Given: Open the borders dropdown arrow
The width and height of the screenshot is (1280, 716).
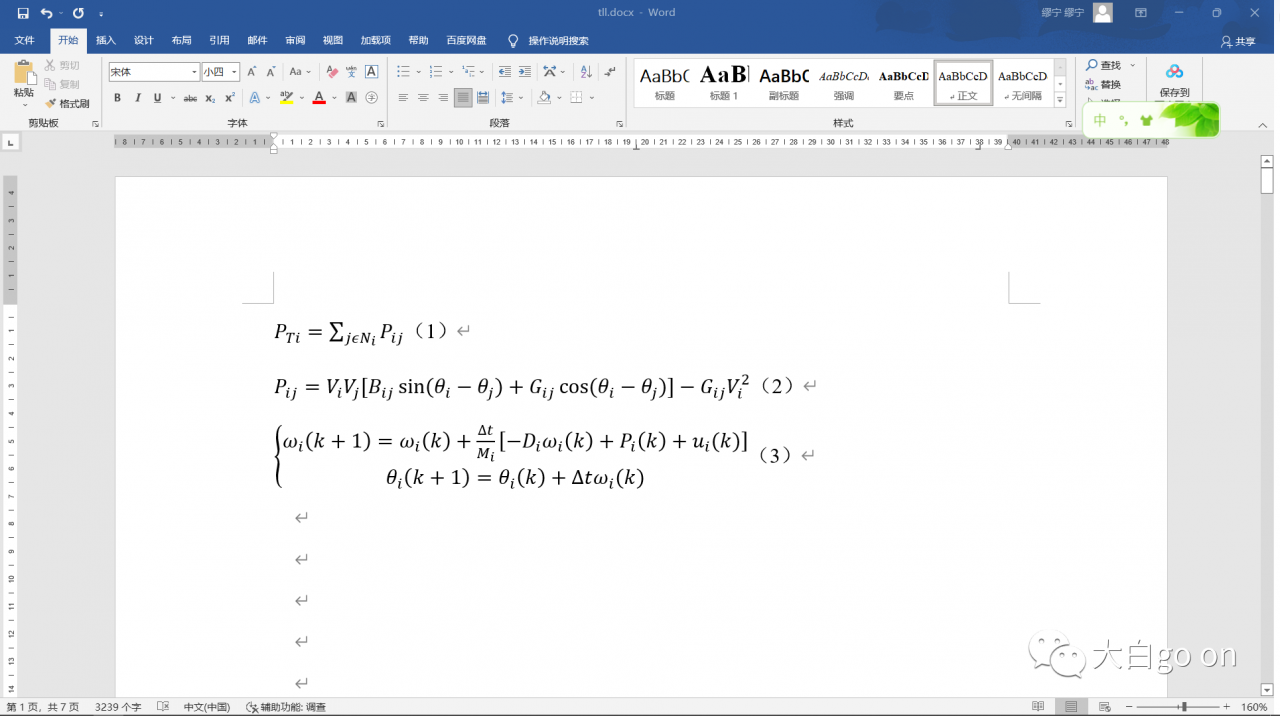Looking at the screenshot, I should pyautogui.click(x=592, y=98).
